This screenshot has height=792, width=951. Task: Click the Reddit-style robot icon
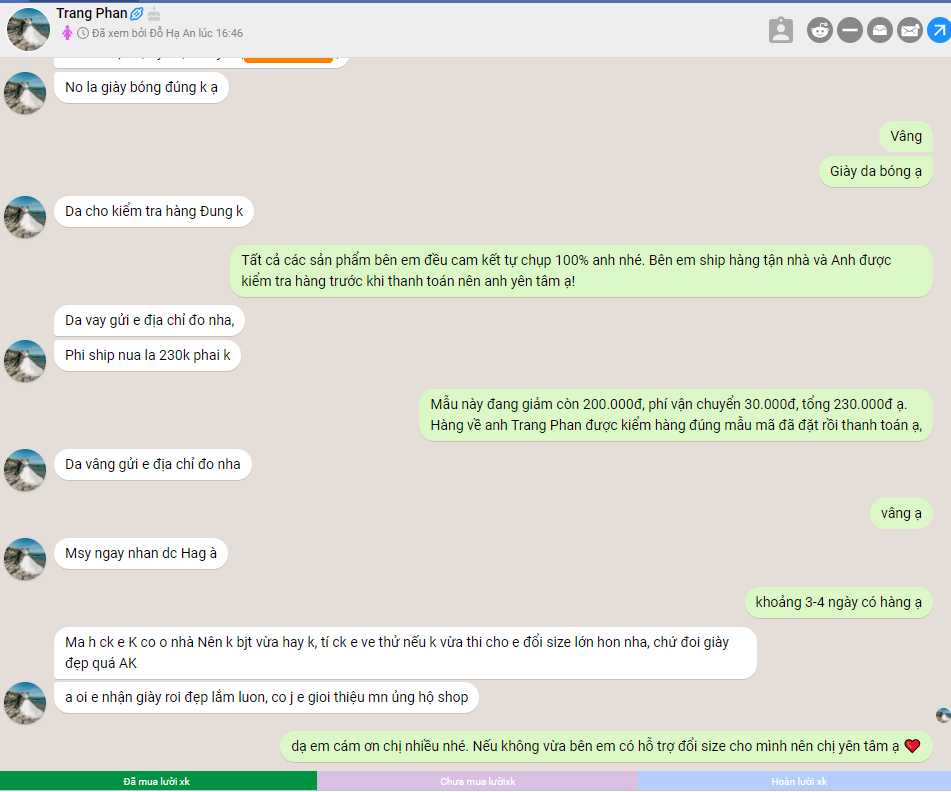[820, 31]
